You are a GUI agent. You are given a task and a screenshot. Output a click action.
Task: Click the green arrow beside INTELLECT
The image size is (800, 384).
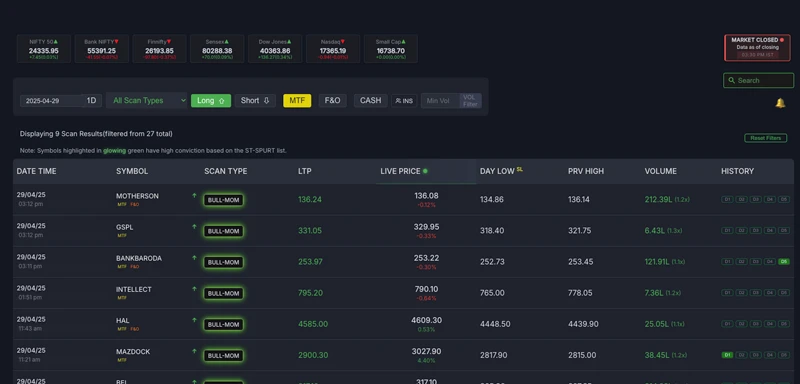194,289
